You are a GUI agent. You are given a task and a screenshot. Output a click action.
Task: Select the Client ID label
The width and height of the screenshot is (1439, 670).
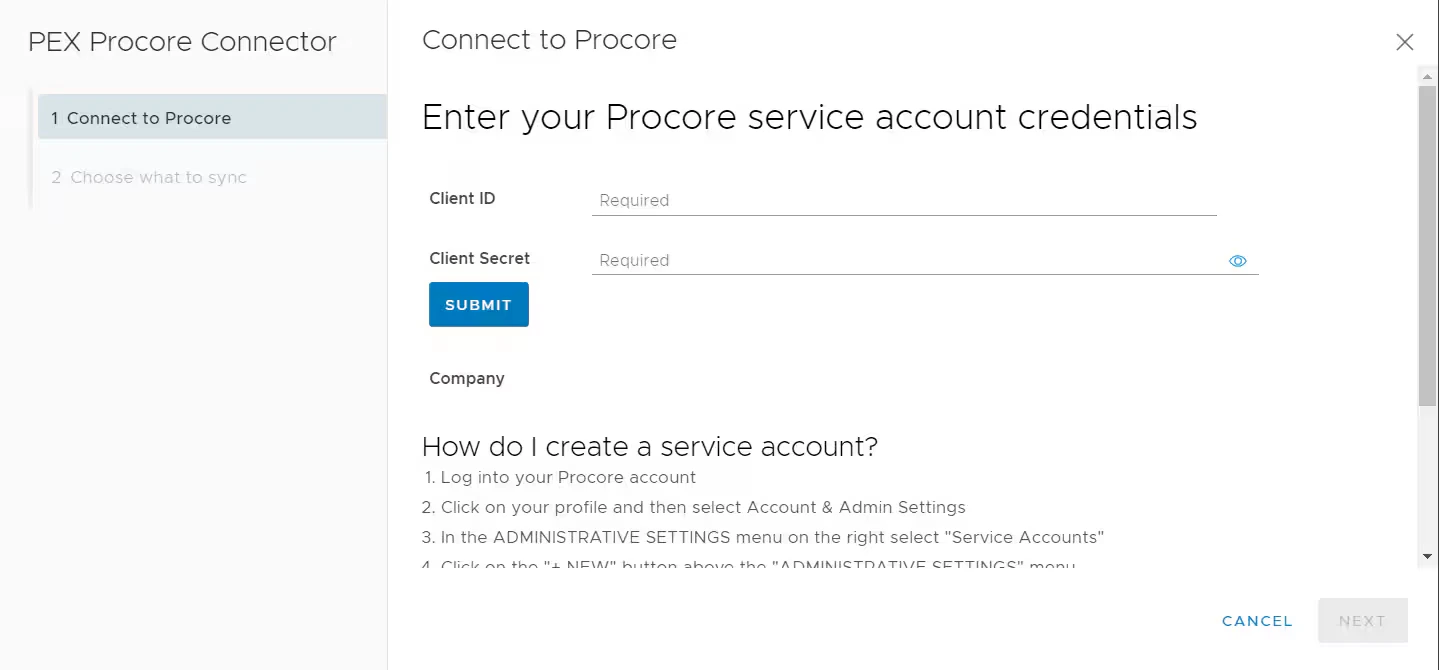click(462, 198)
